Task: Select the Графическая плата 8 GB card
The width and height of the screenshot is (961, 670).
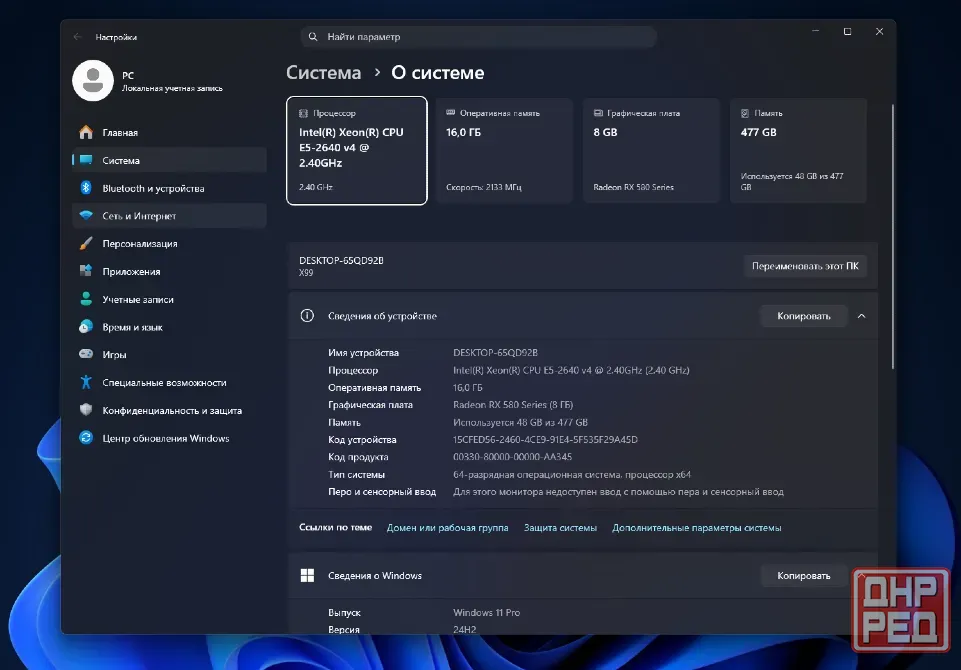Action: (651, 151)
